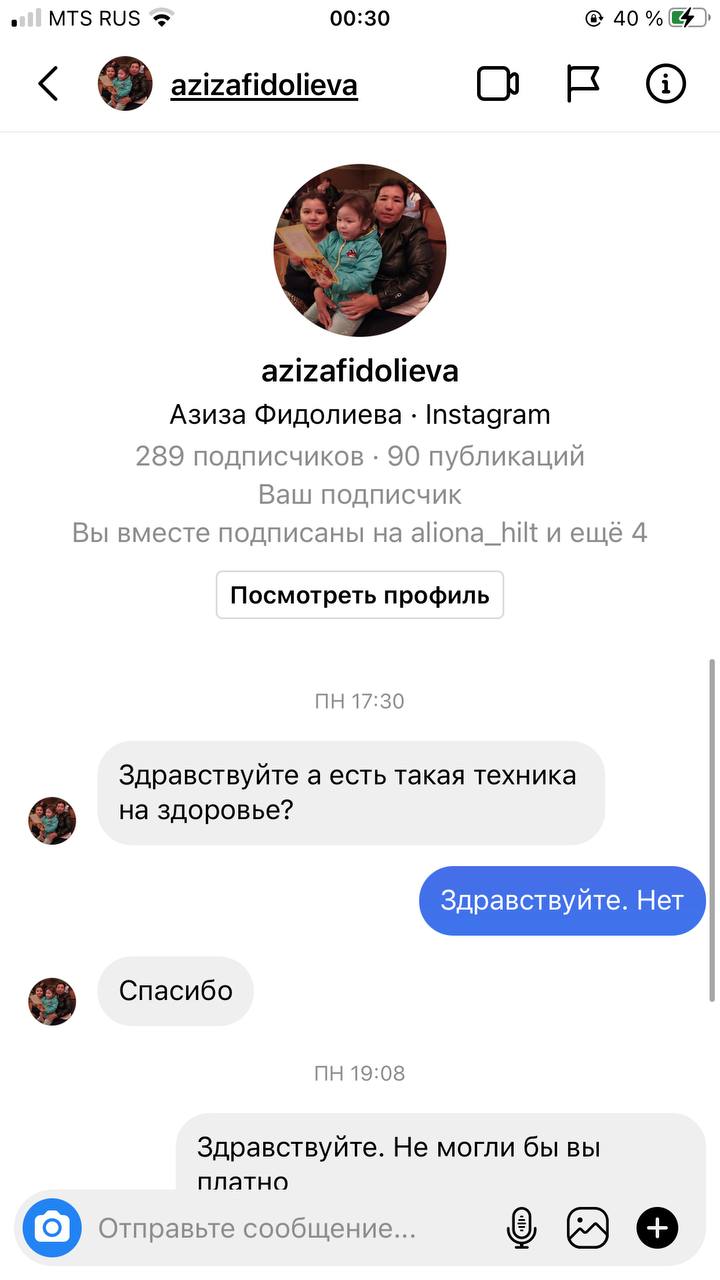Tap avatar beside техника на здоровье message

click(52, 821)
